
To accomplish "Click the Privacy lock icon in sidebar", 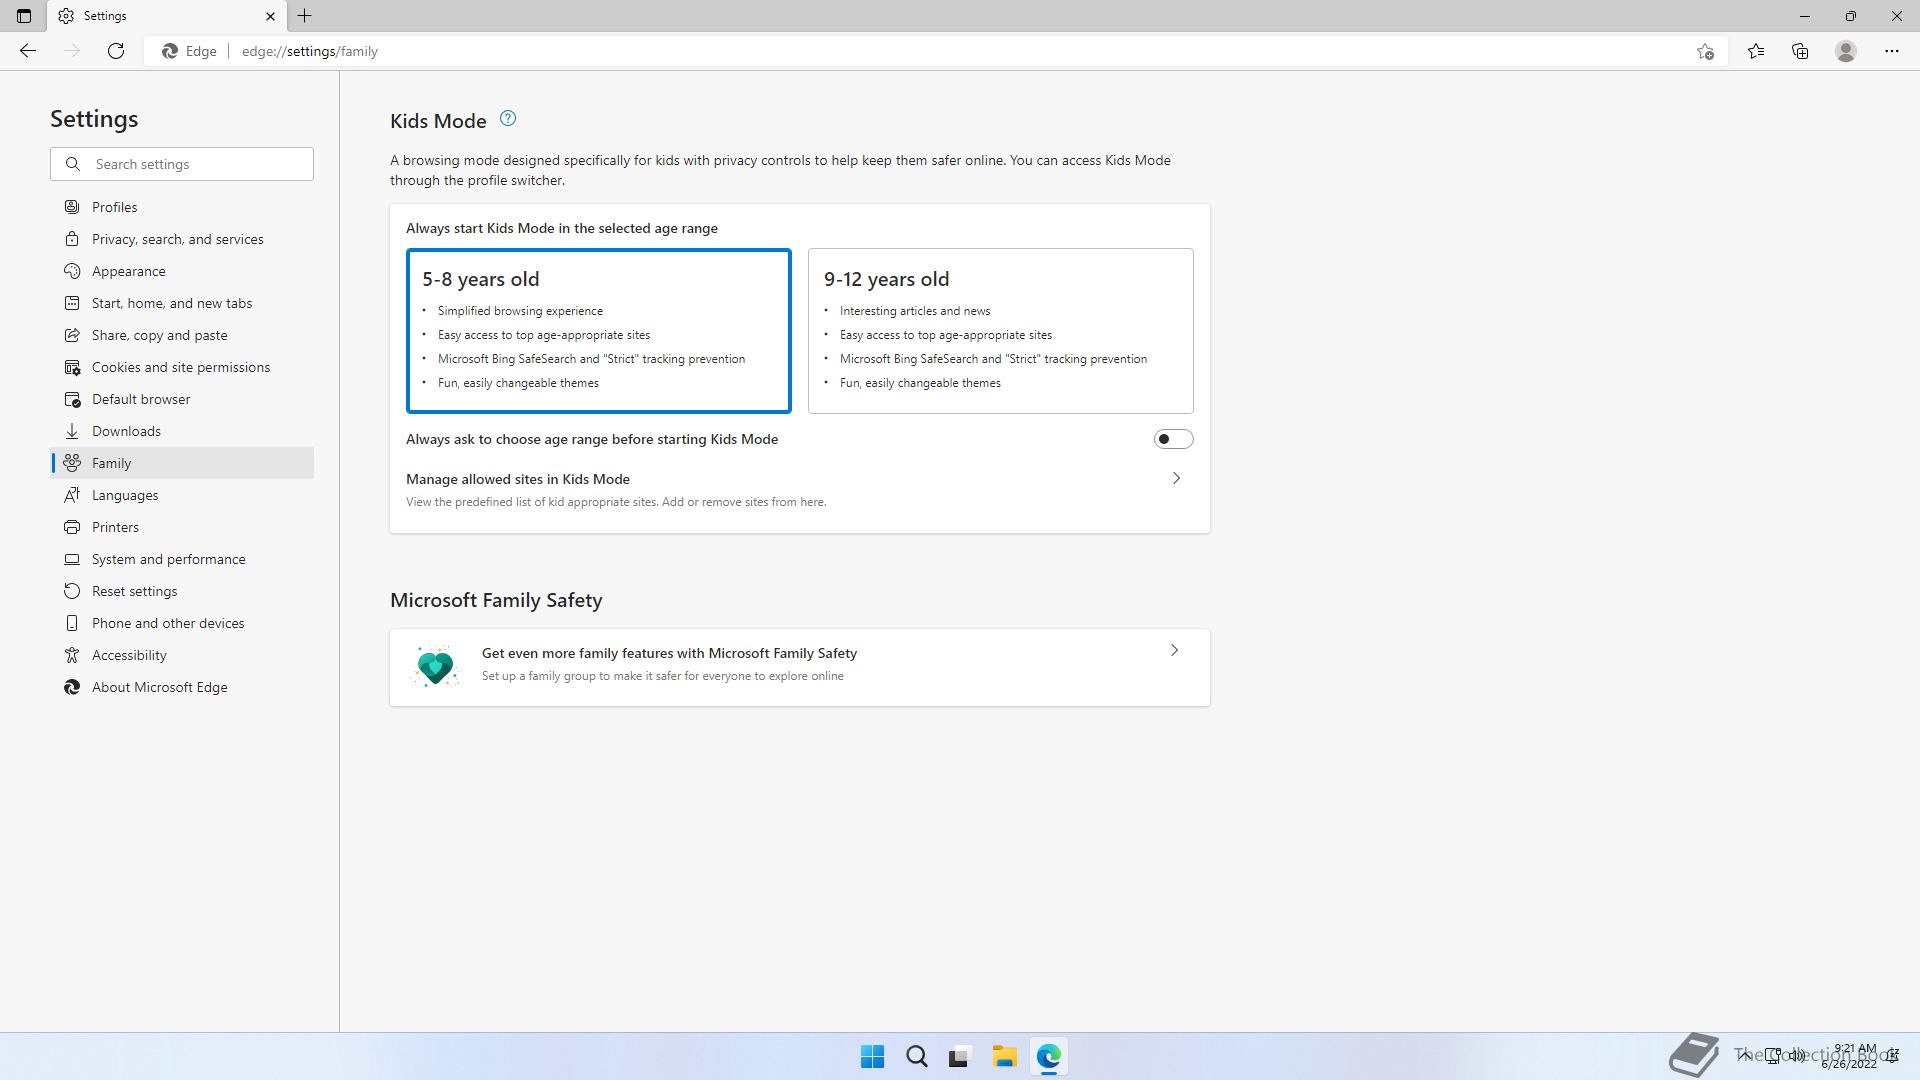I will point(72,239).
